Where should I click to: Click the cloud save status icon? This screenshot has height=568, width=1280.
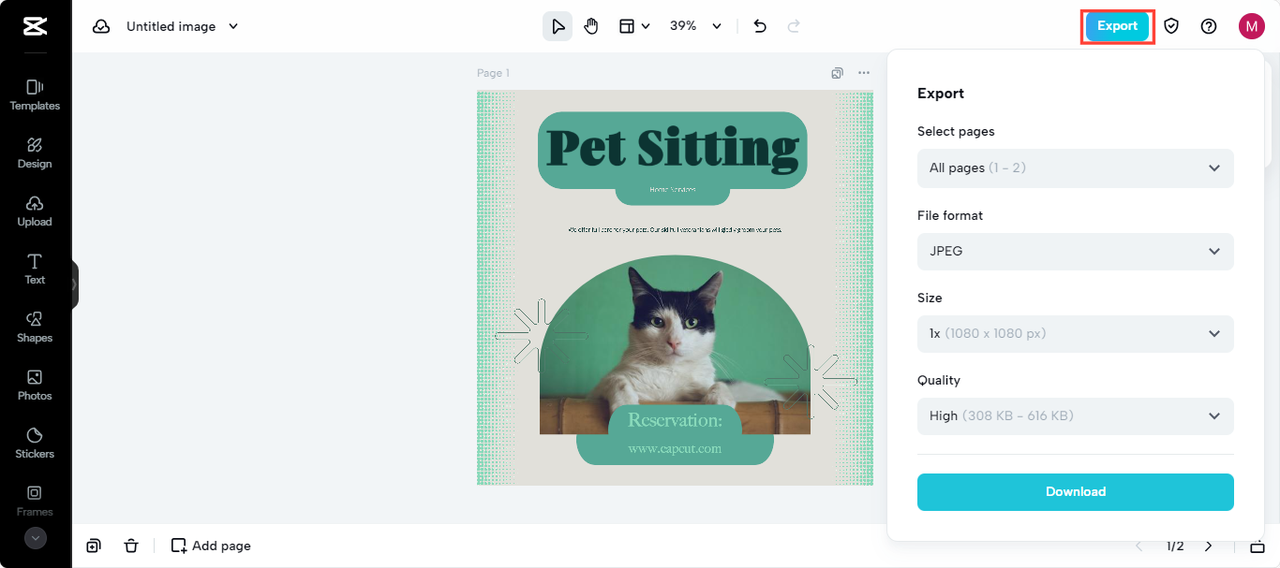pyautogui.click(x=101, y=26)
